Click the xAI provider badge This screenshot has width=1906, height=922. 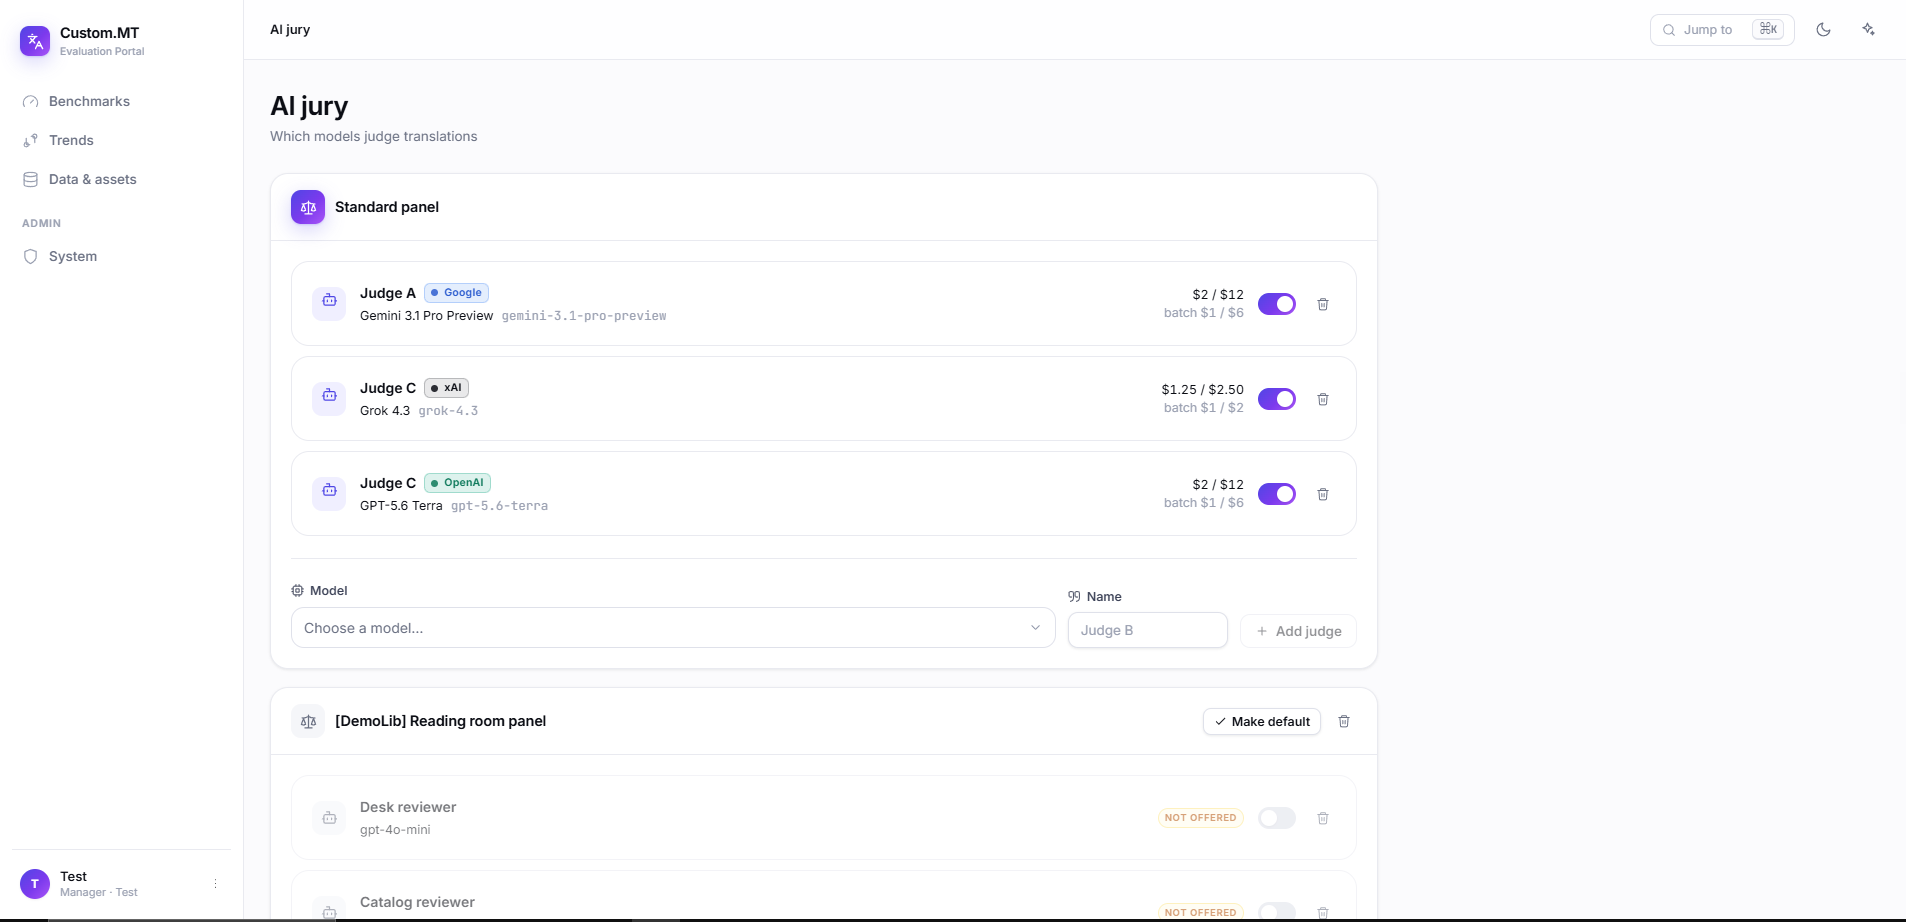[446, 388]
